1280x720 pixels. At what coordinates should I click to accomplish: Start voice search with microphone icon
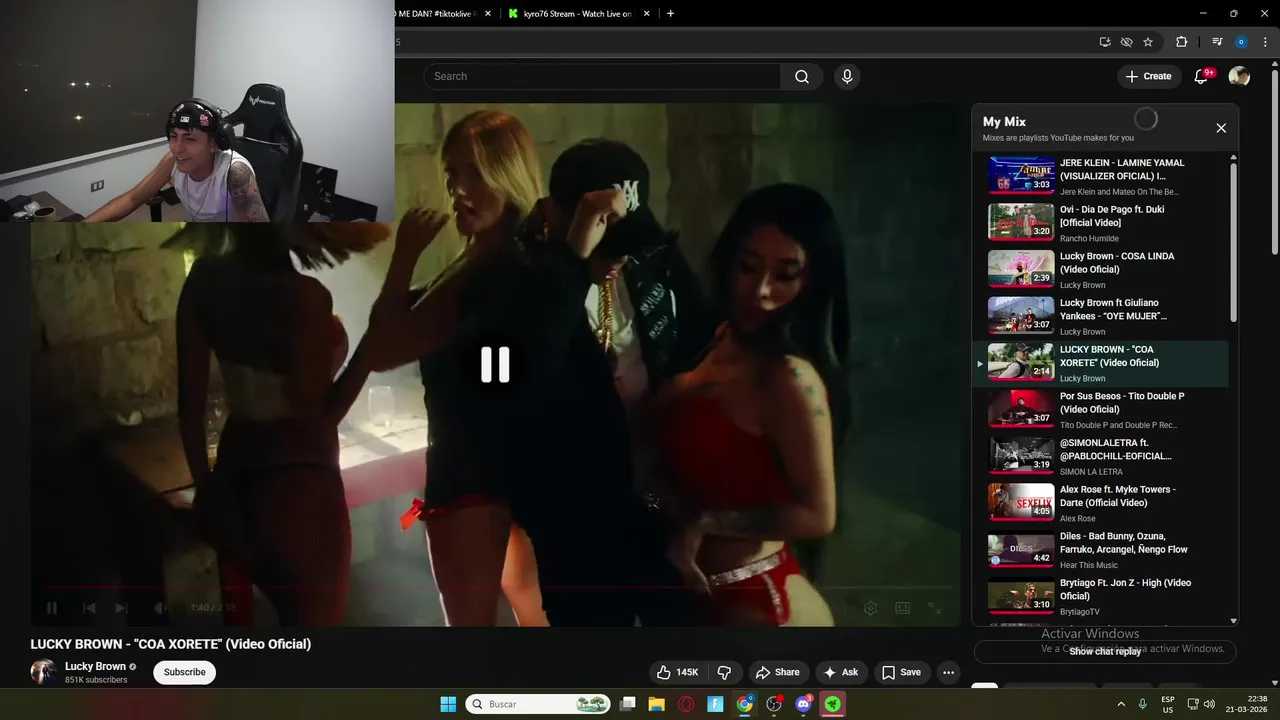pyautogui.click(x=847, y=77)
